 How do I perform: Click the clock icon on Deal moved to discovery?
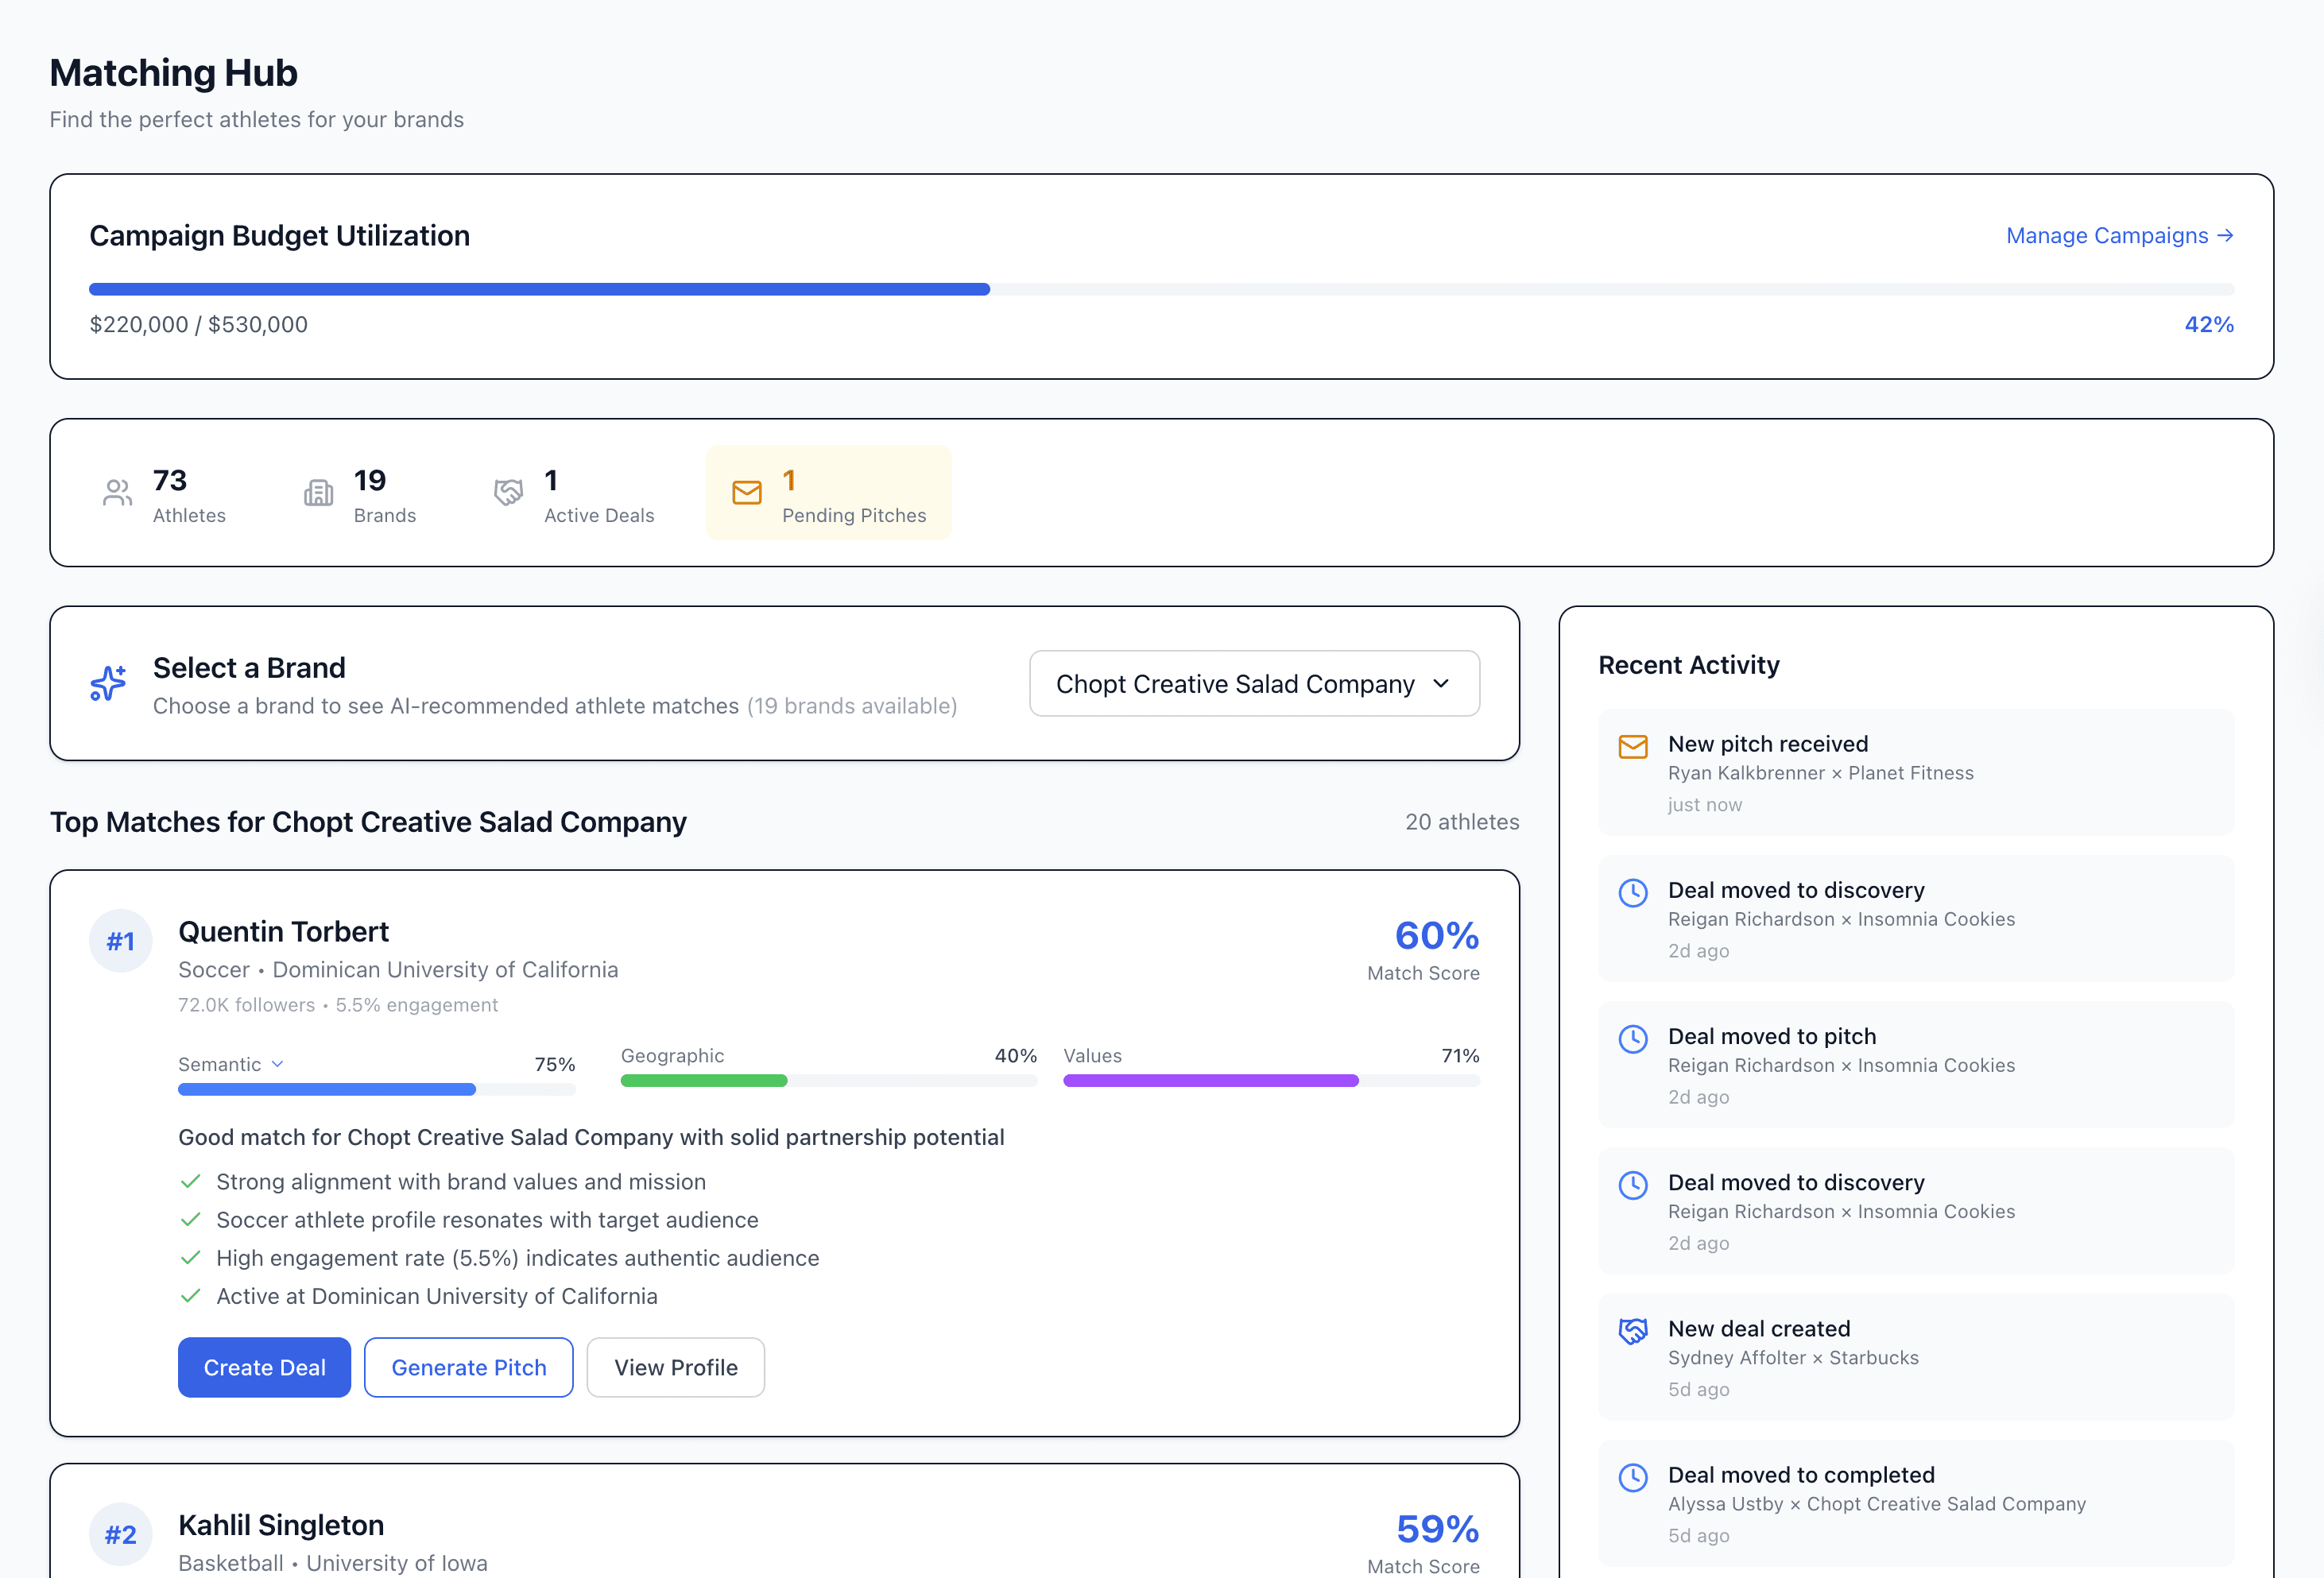pyautogui.click(x=1634, y=893)
